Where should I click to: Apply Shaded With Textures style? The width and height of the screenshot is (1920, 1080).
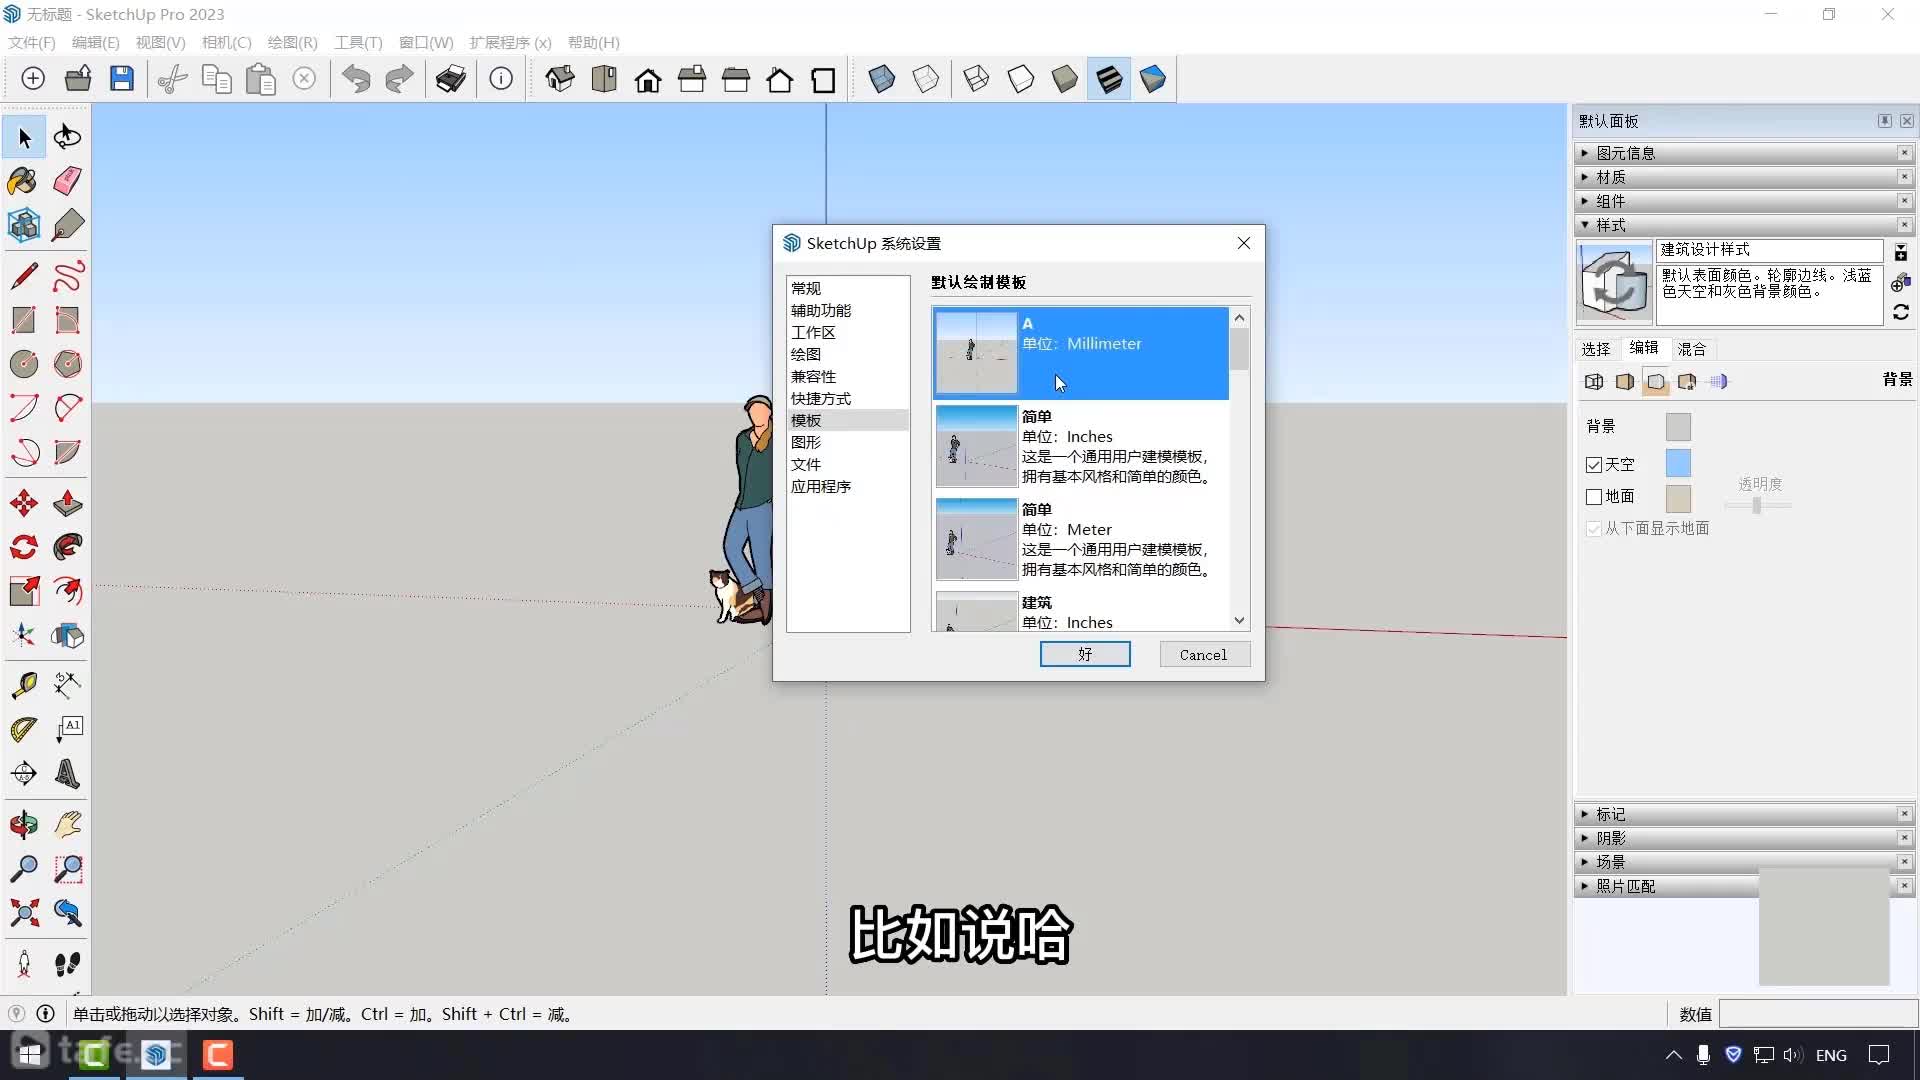(x=1109, y=79)
